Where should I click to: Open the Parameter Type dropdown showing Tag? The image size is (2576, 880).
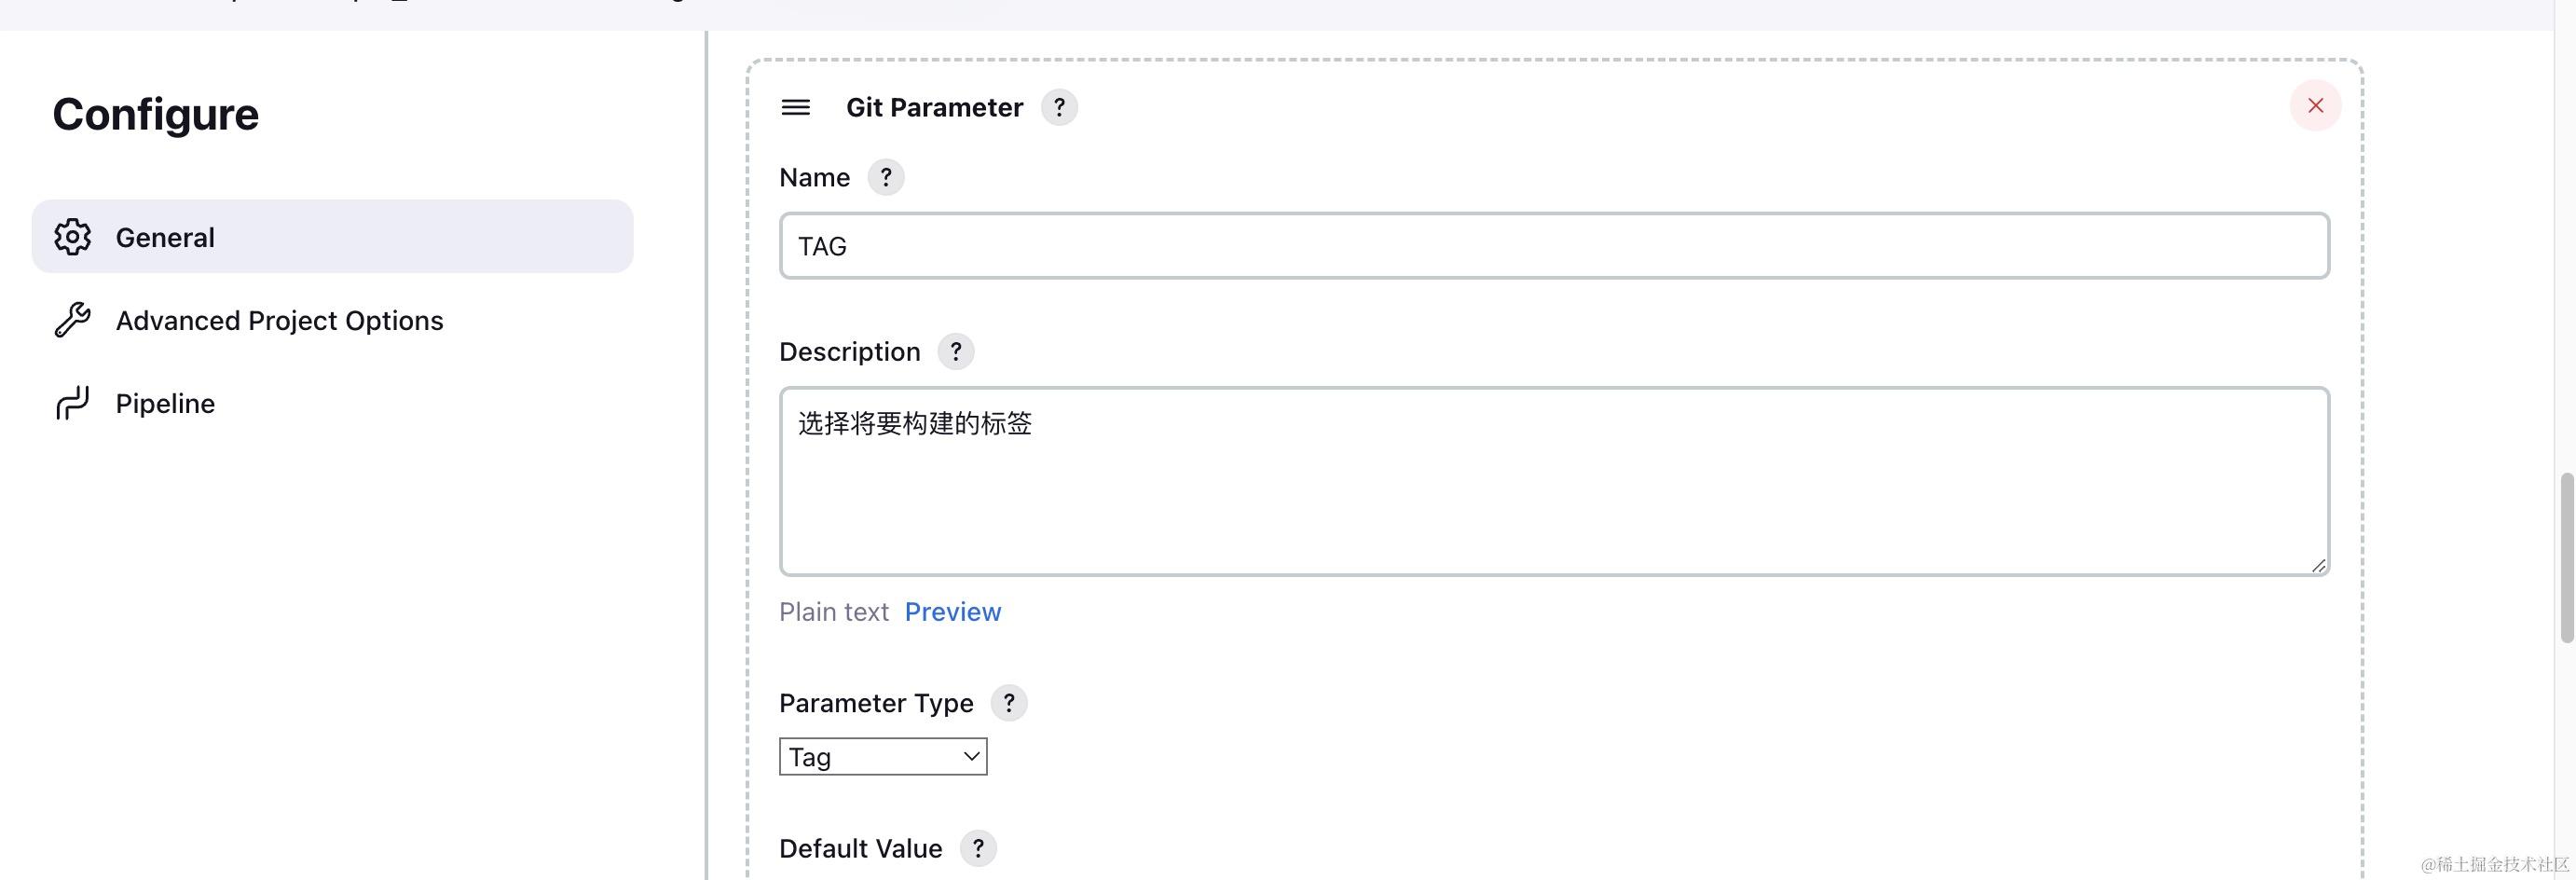[883, 757]
